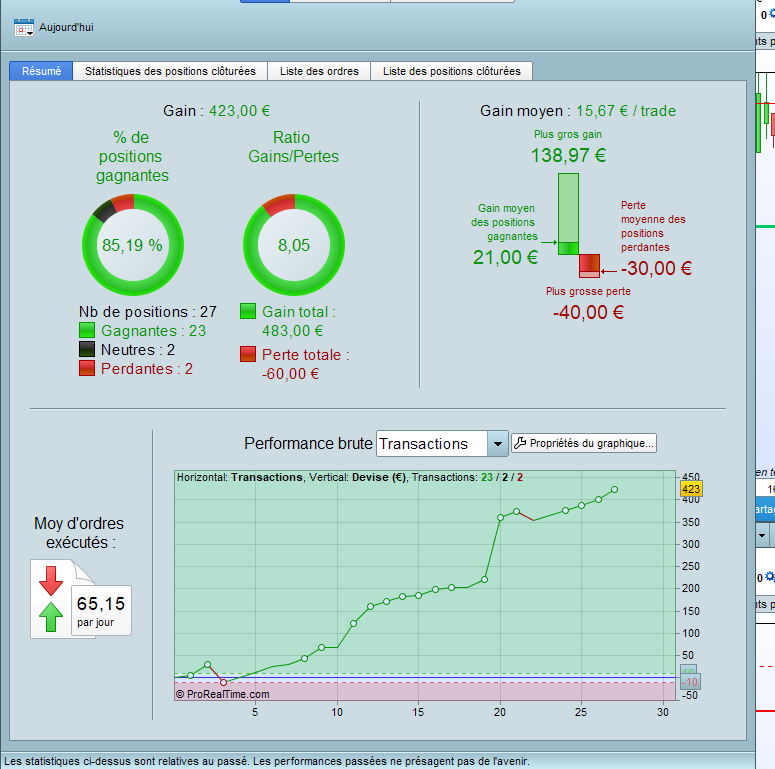
Task: Click the green largest gain bar
Action: coord(568,214)
